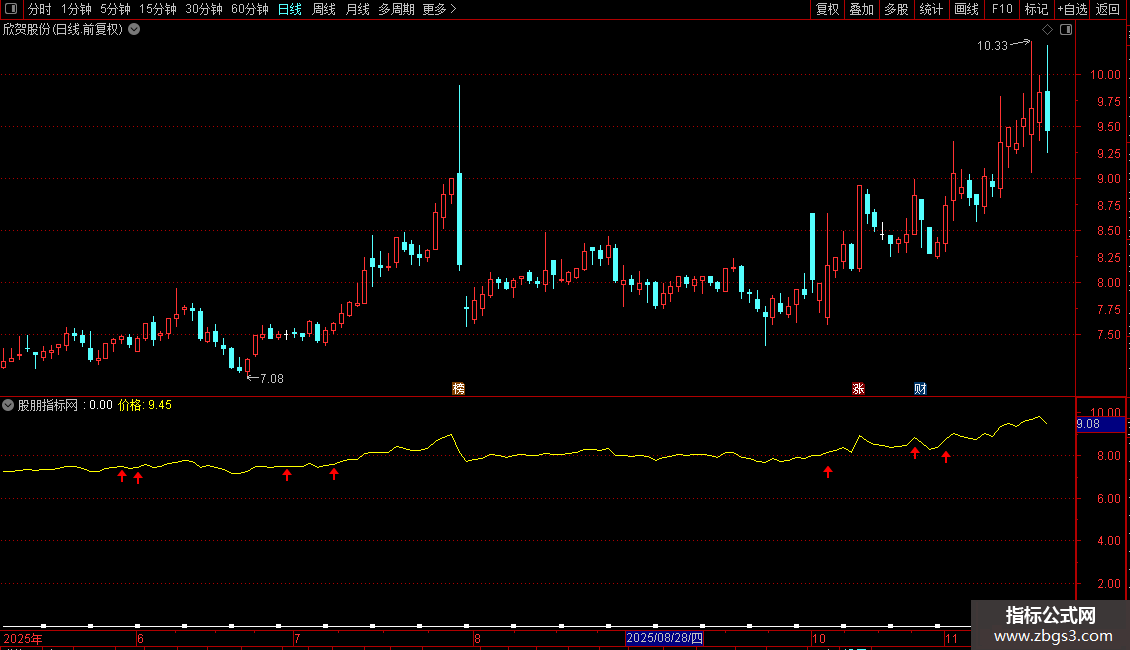Click the 7.08 low price label
This screenshot has width=1130, height=650.
coord(272,378)
